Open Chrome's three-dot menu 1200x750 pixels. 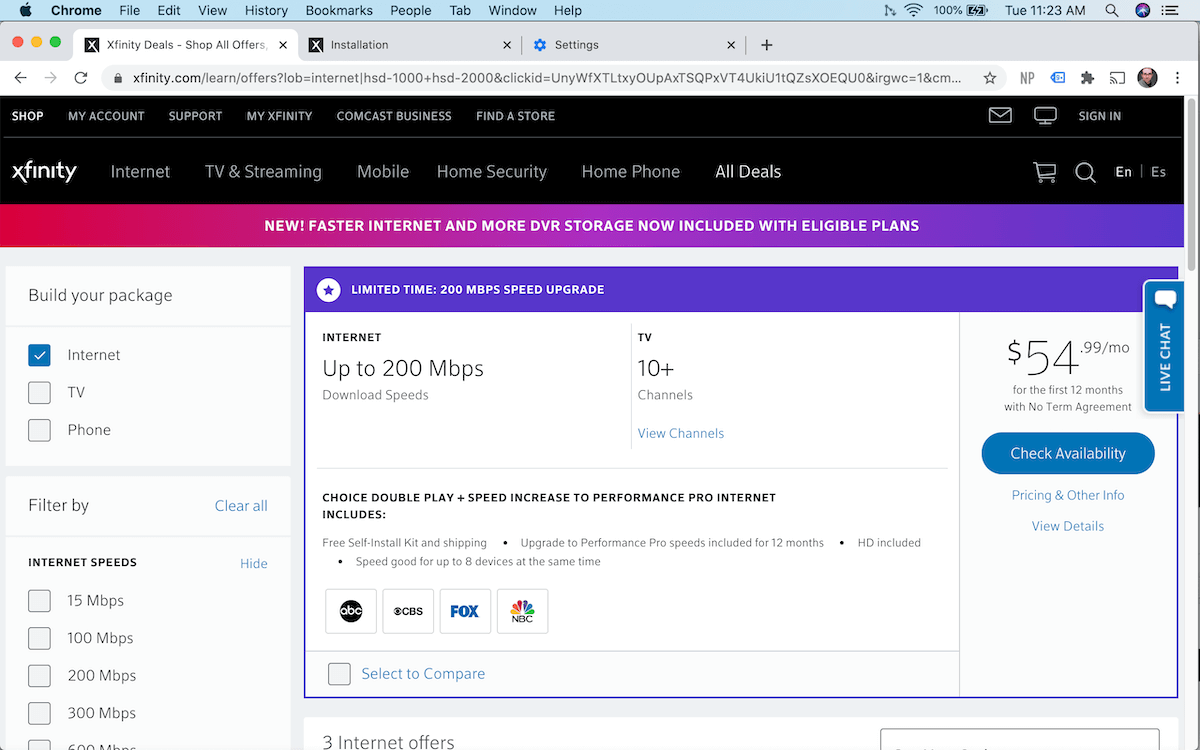[1179, 77]
